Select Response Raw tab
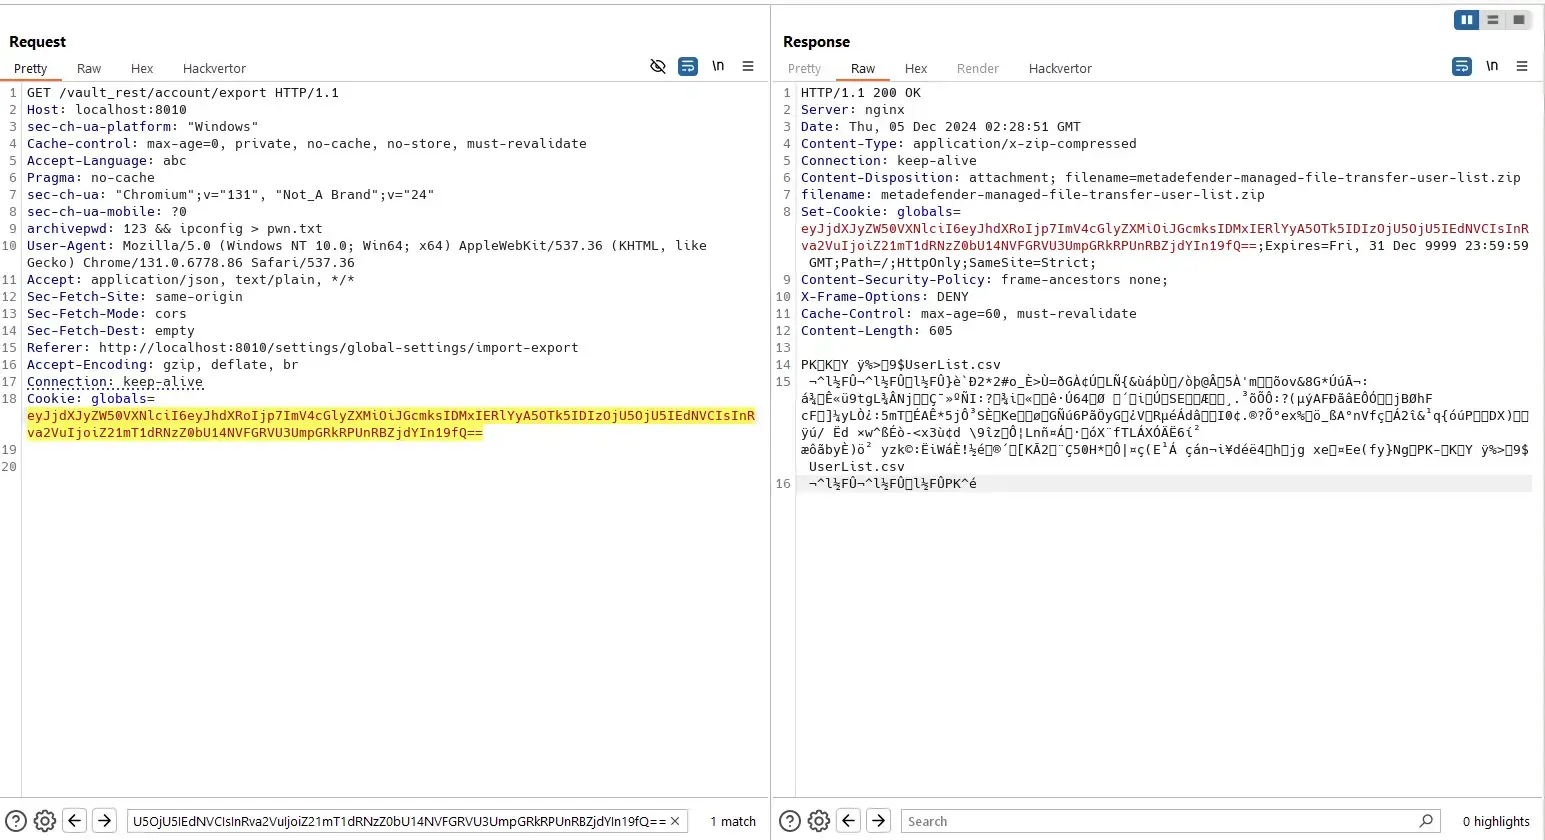This screenshot has width=1545, height=840. click(863, 69)
